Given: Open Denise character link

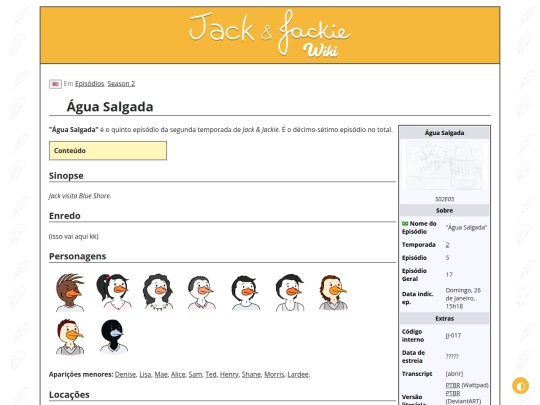Looking at the screenshot, I should [125, 374].
